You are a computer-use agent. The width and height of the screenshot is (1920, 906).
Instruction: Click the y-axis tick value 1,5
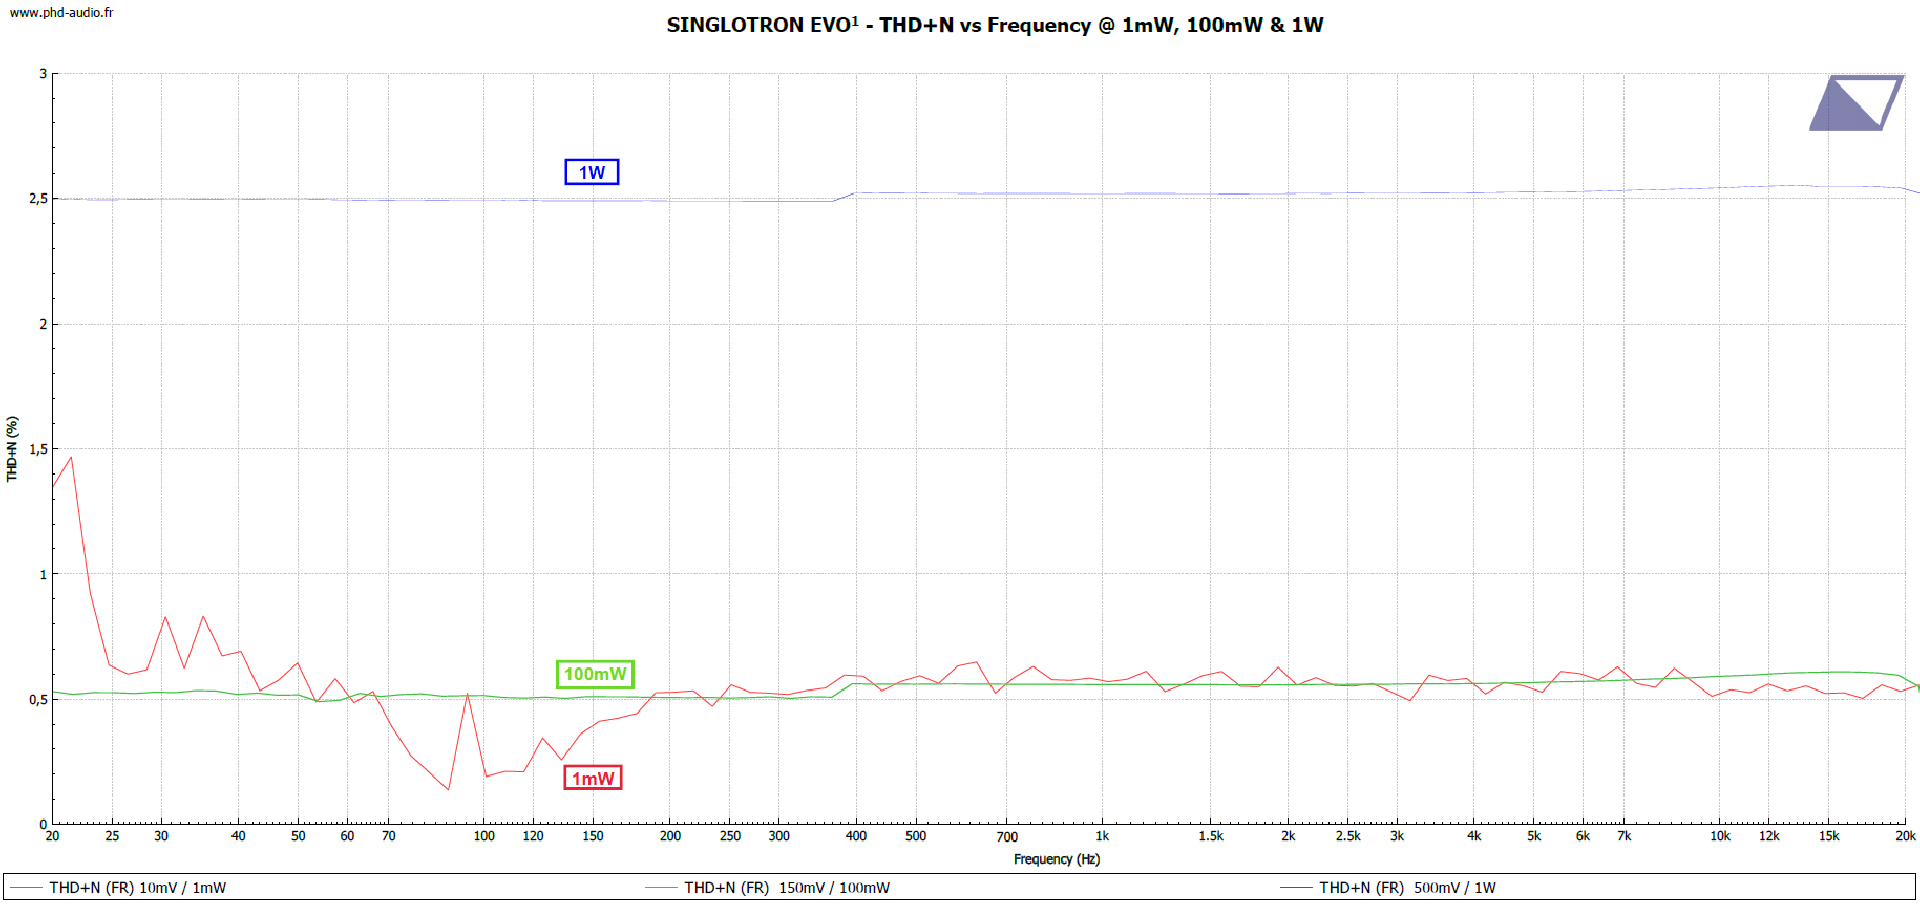38,450
